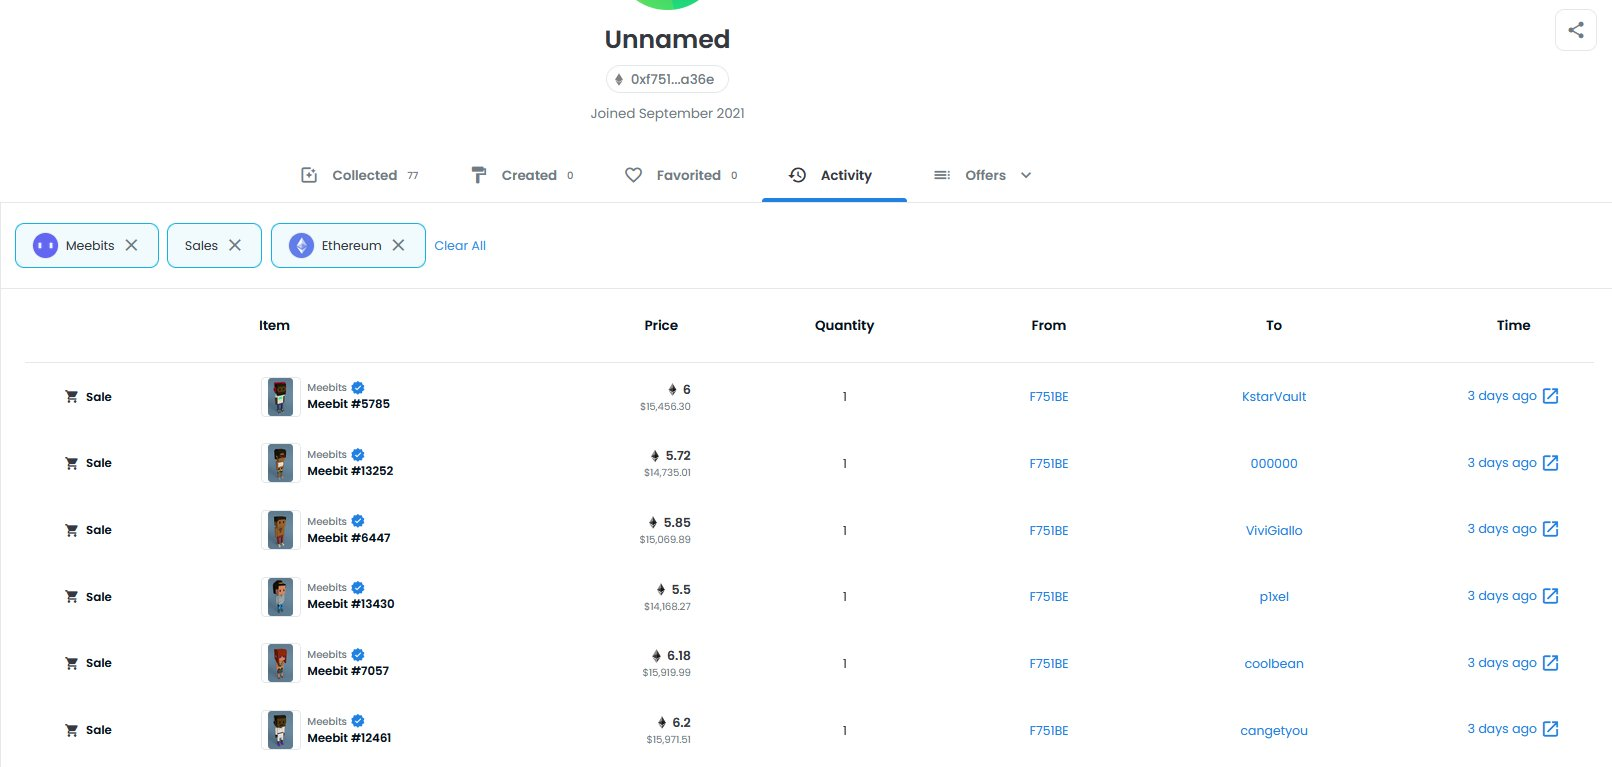The image size is (1612, 767).
Task: Open Meebit #13252 item link
Action: click(350, 471)
